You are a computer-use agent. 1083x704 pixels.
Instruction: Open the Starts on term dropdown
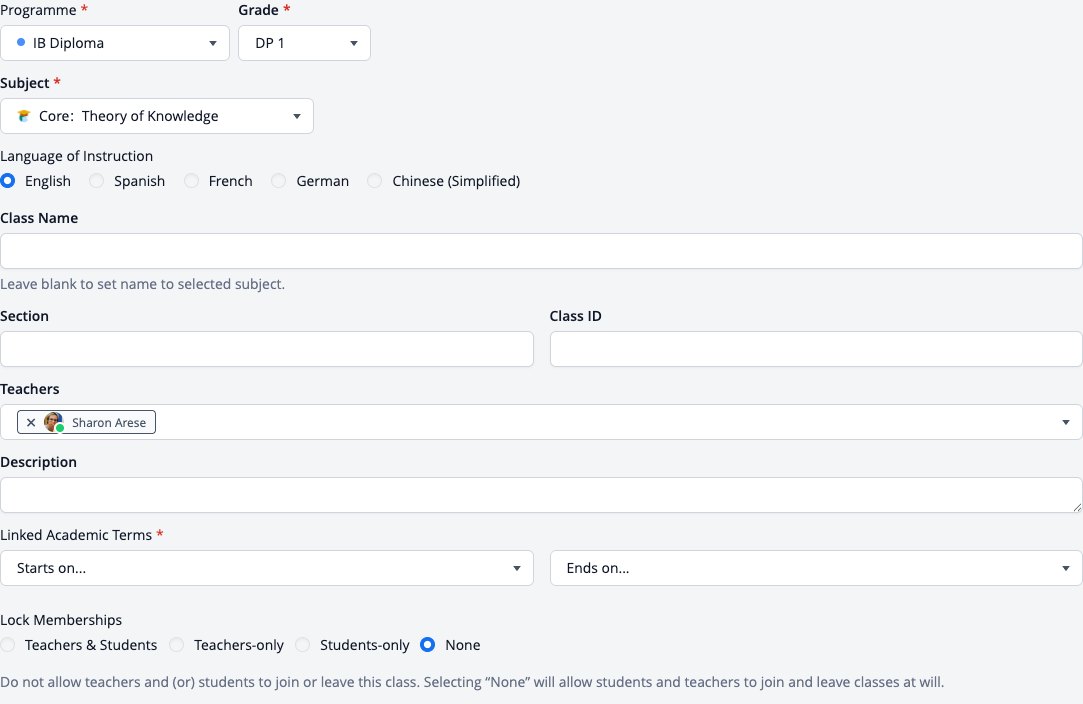(267, 568)
